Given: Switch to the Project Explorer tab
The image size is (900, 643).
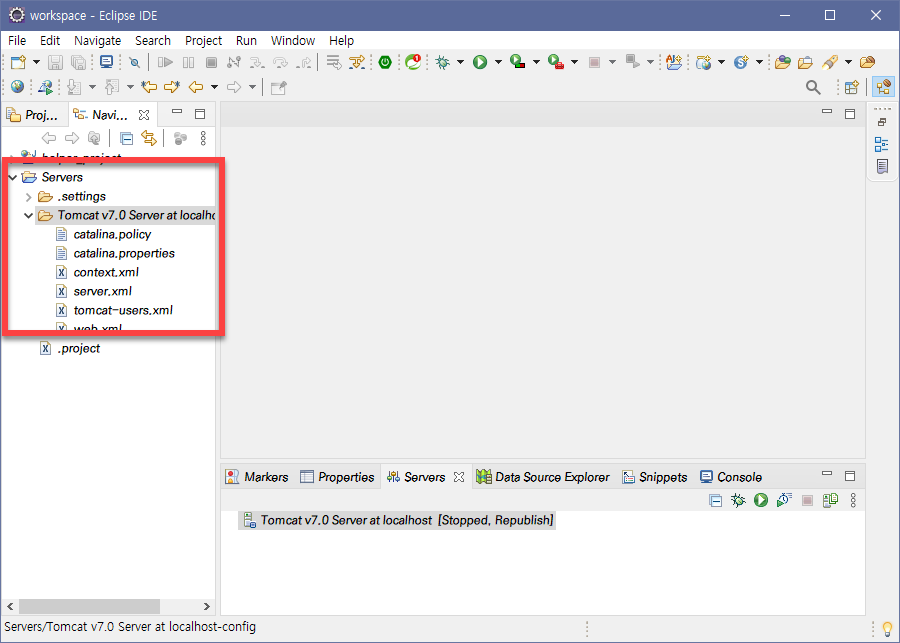Looking at the screenshot, I should point(33,115).
